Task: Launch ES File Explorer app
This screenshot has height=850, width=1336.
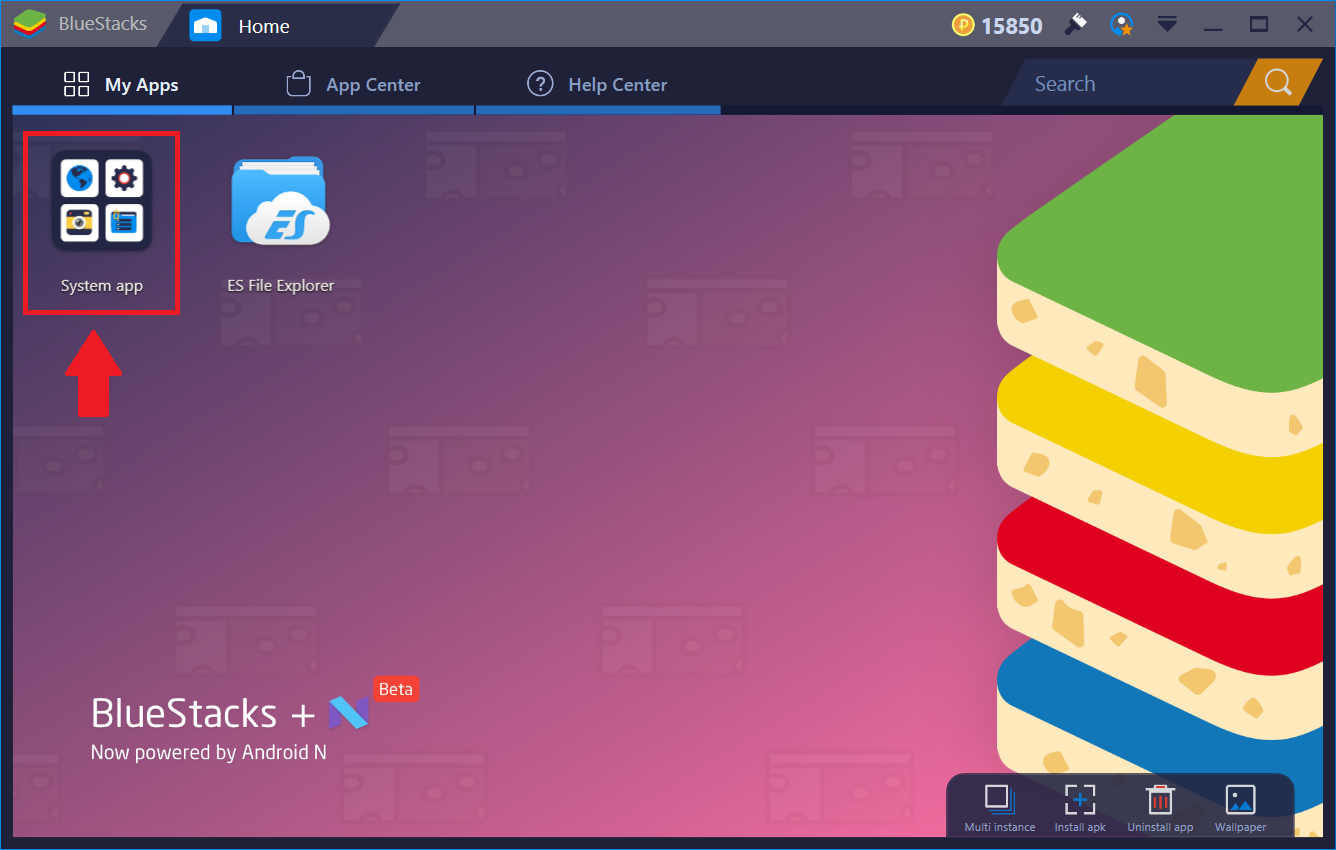Action: point(280,200)
